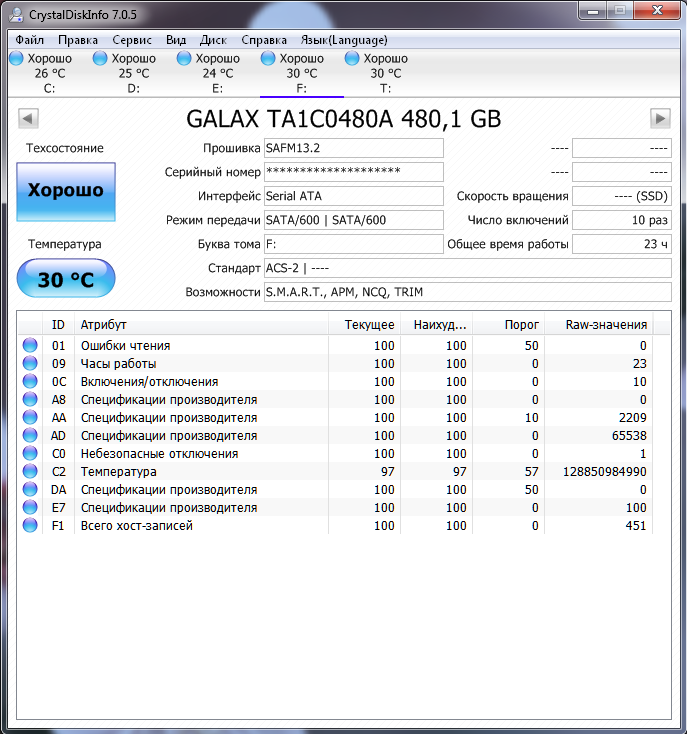
Task: Select the Небезопасные отключения row
Action: (x=335, y=454)
